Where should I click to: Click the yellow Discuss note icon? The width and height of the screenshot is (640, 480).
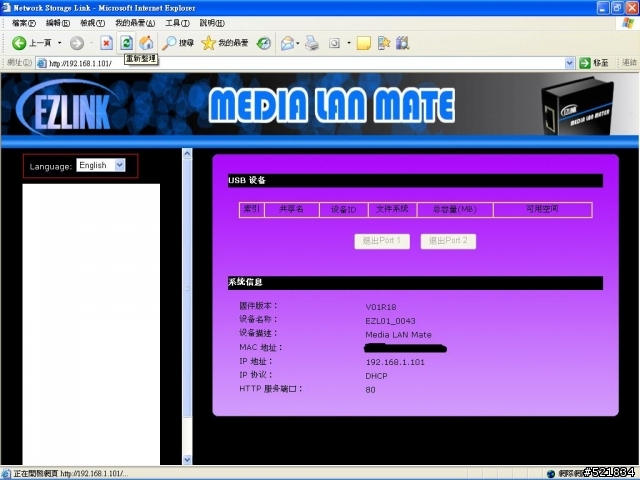pyautogui.click(x=364, y=43)
